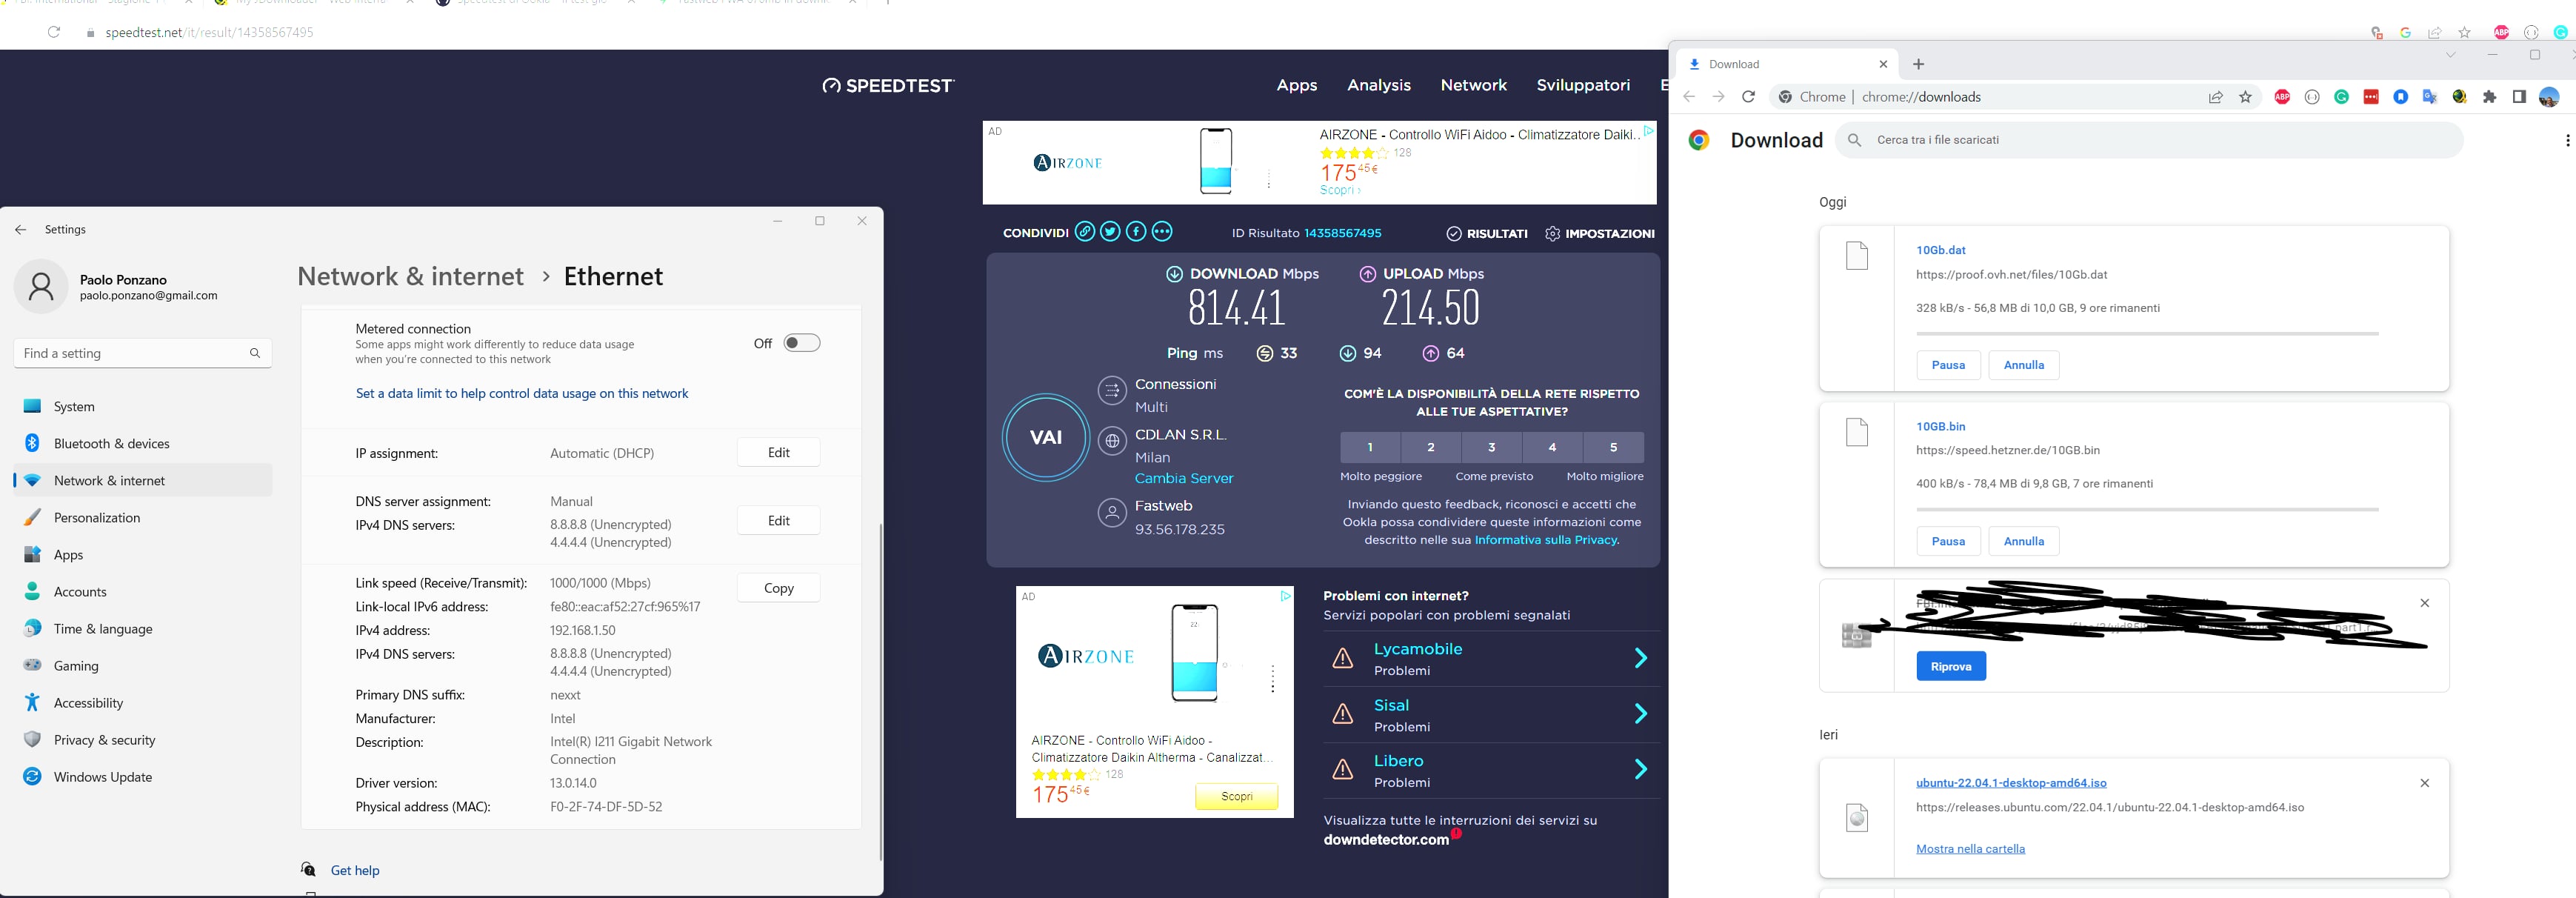Open Accounts settings
2576x898 pixels.
pyautogui.click(x=143, y=591)
